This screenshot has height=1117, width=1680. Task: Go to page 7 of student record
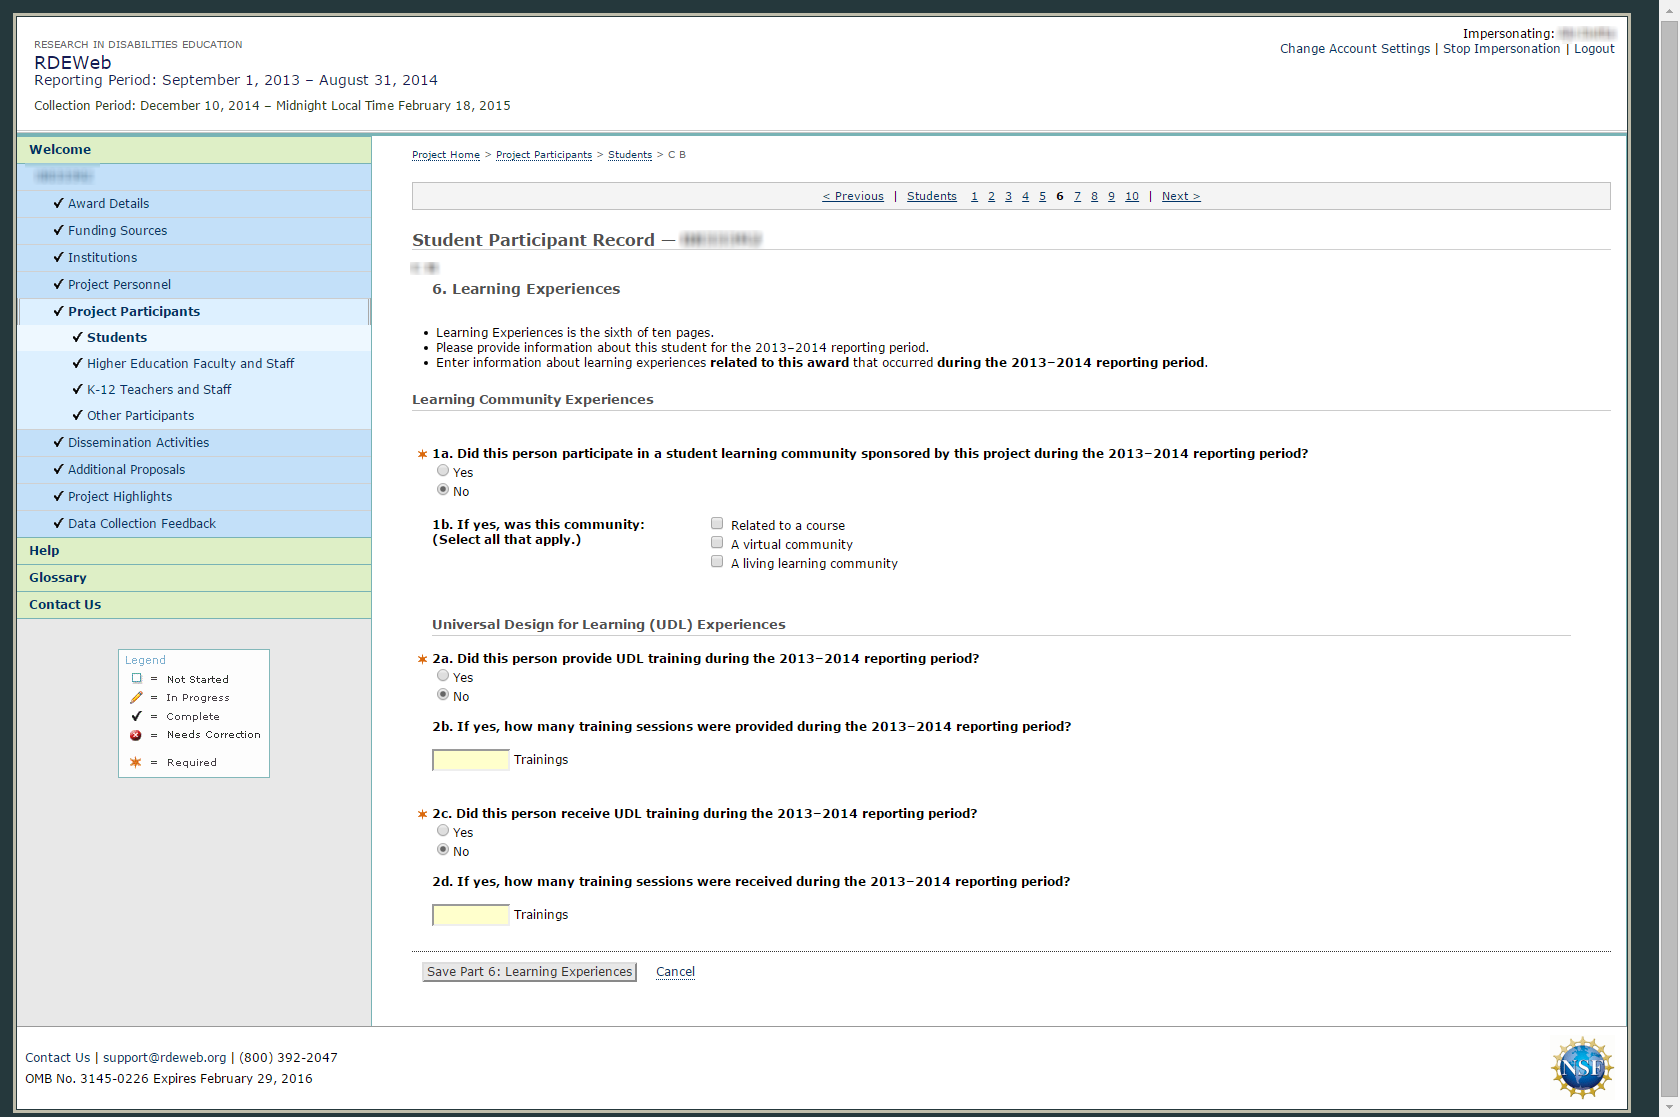point(1077,197)
